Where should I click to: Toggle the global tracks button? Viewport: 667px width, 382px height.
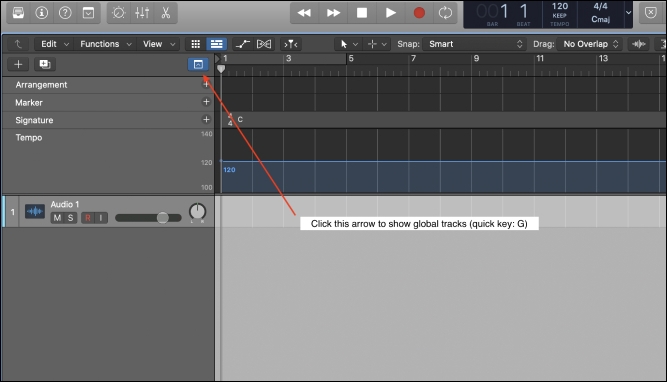198,64
